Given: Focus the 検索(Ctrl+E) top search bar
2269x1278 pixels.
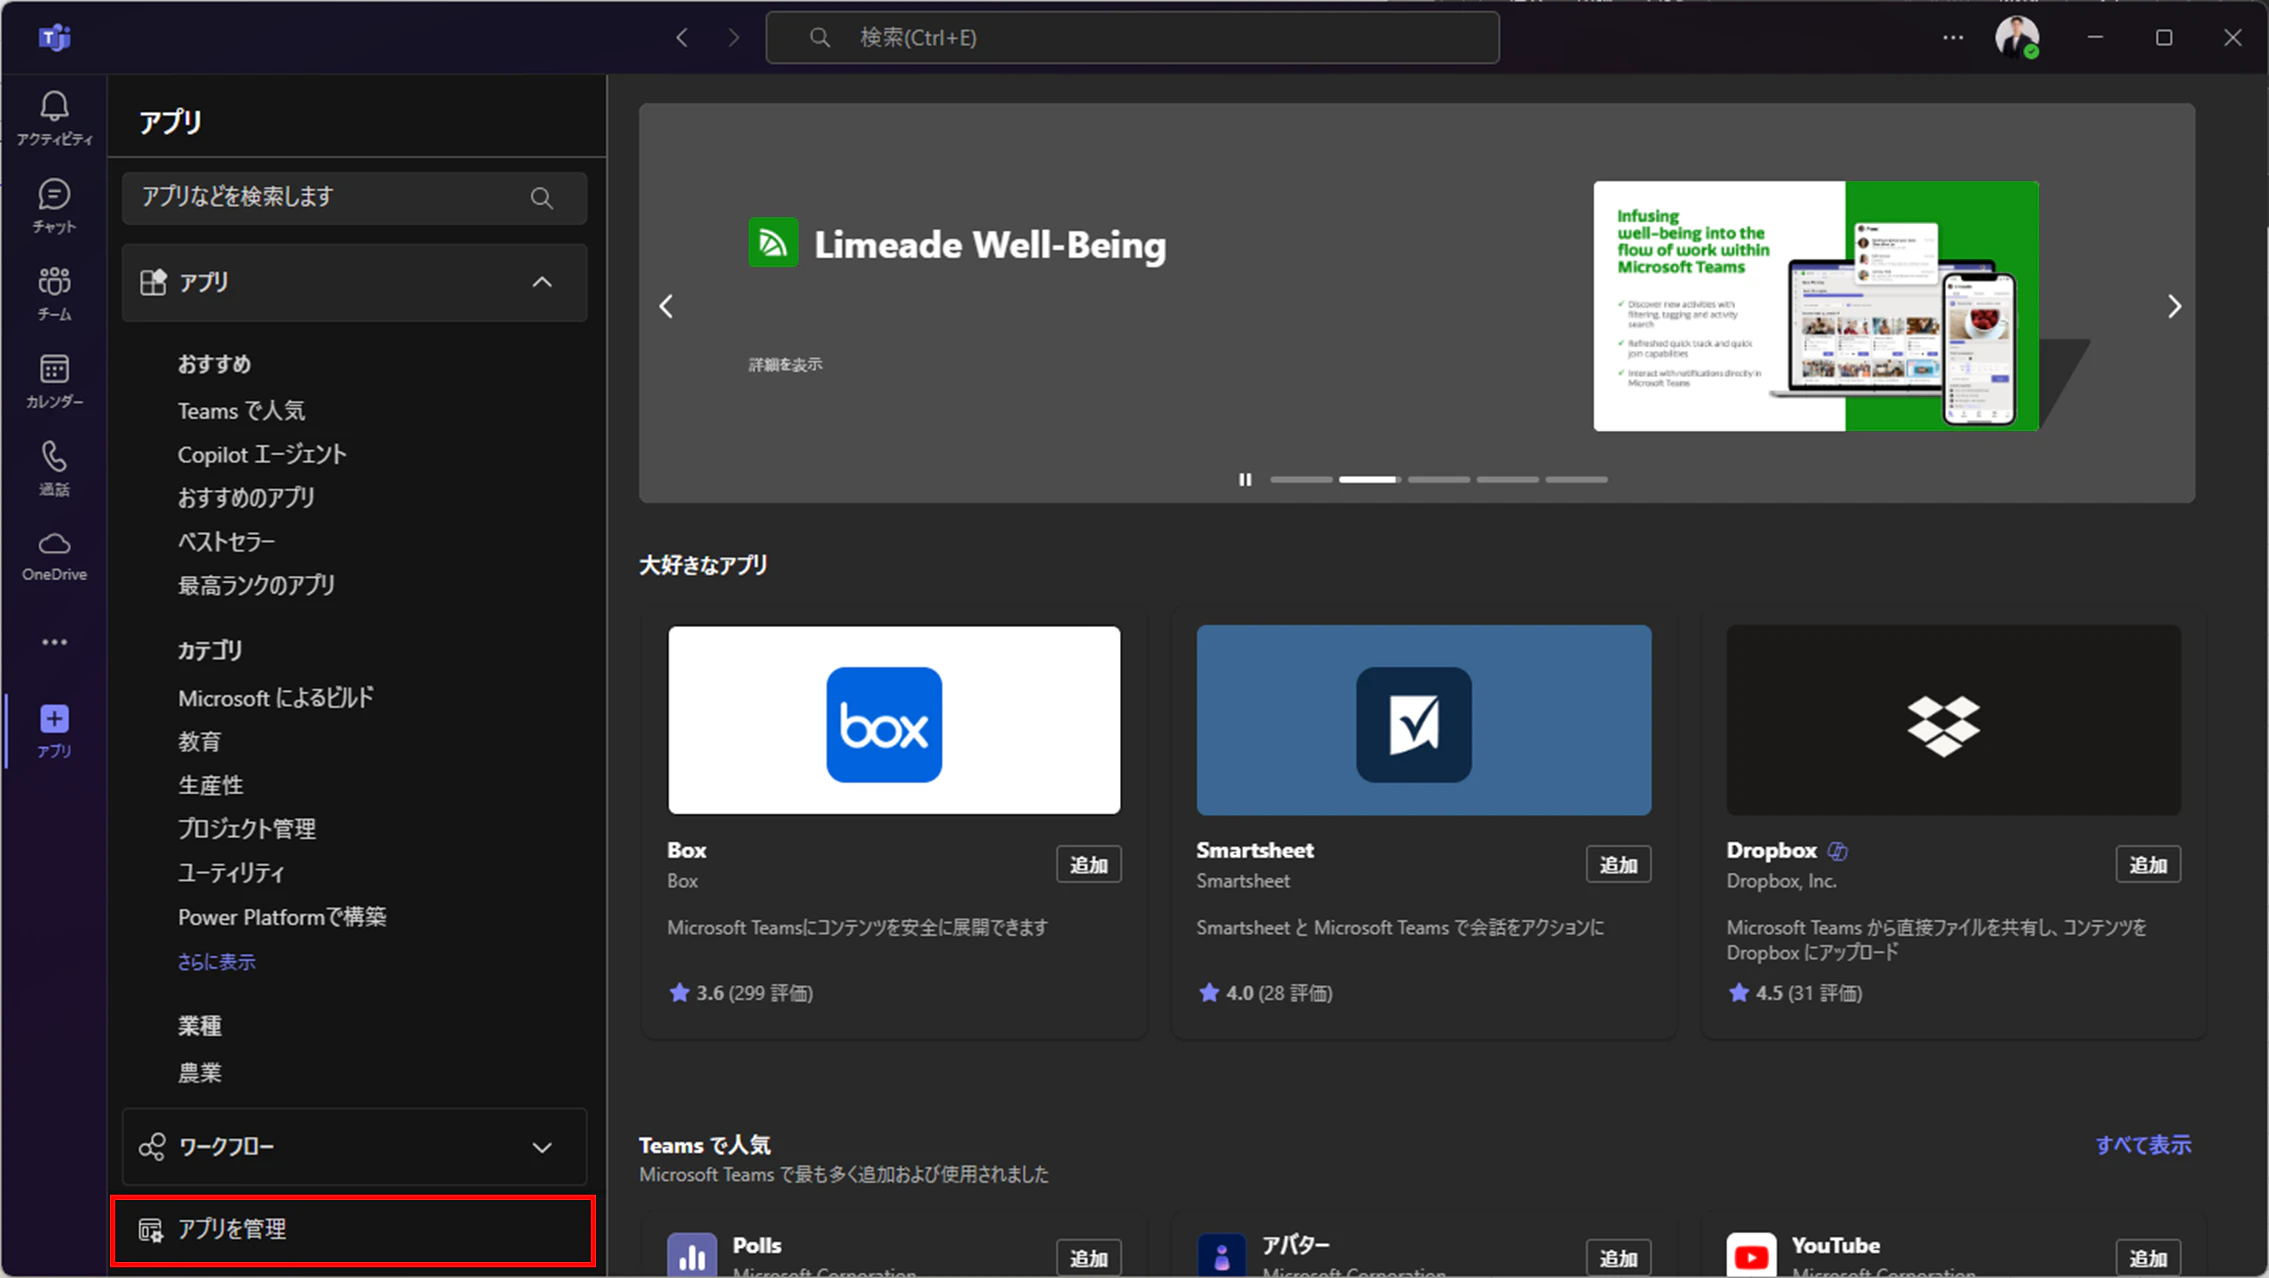Looking at the screenshot, I should (1132, 38).
